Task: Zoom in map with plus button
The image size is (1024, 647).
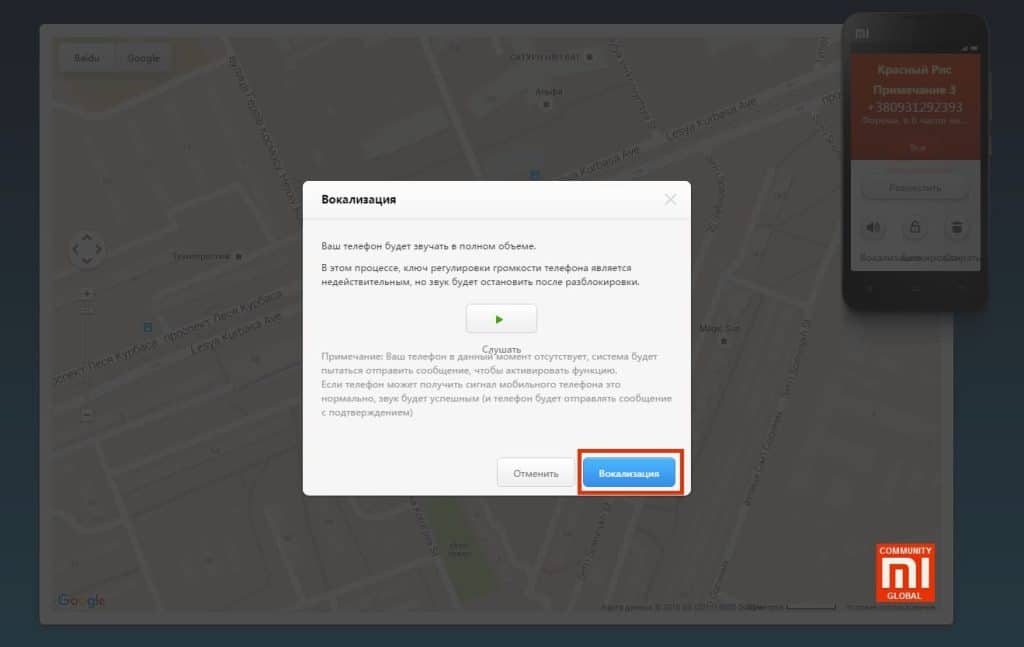Action: click(x=87, y=294)
